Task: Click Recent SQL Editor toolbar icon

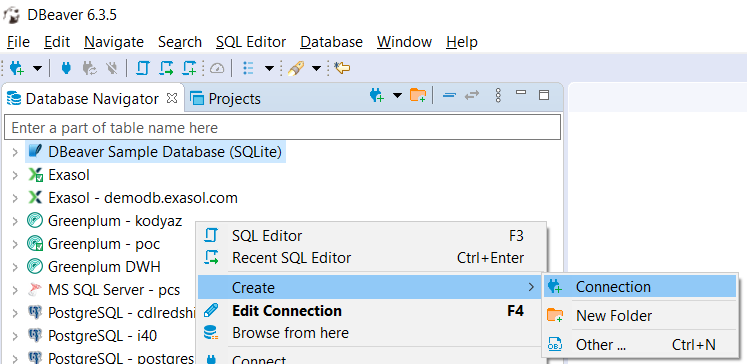Action: coord(166,69)
